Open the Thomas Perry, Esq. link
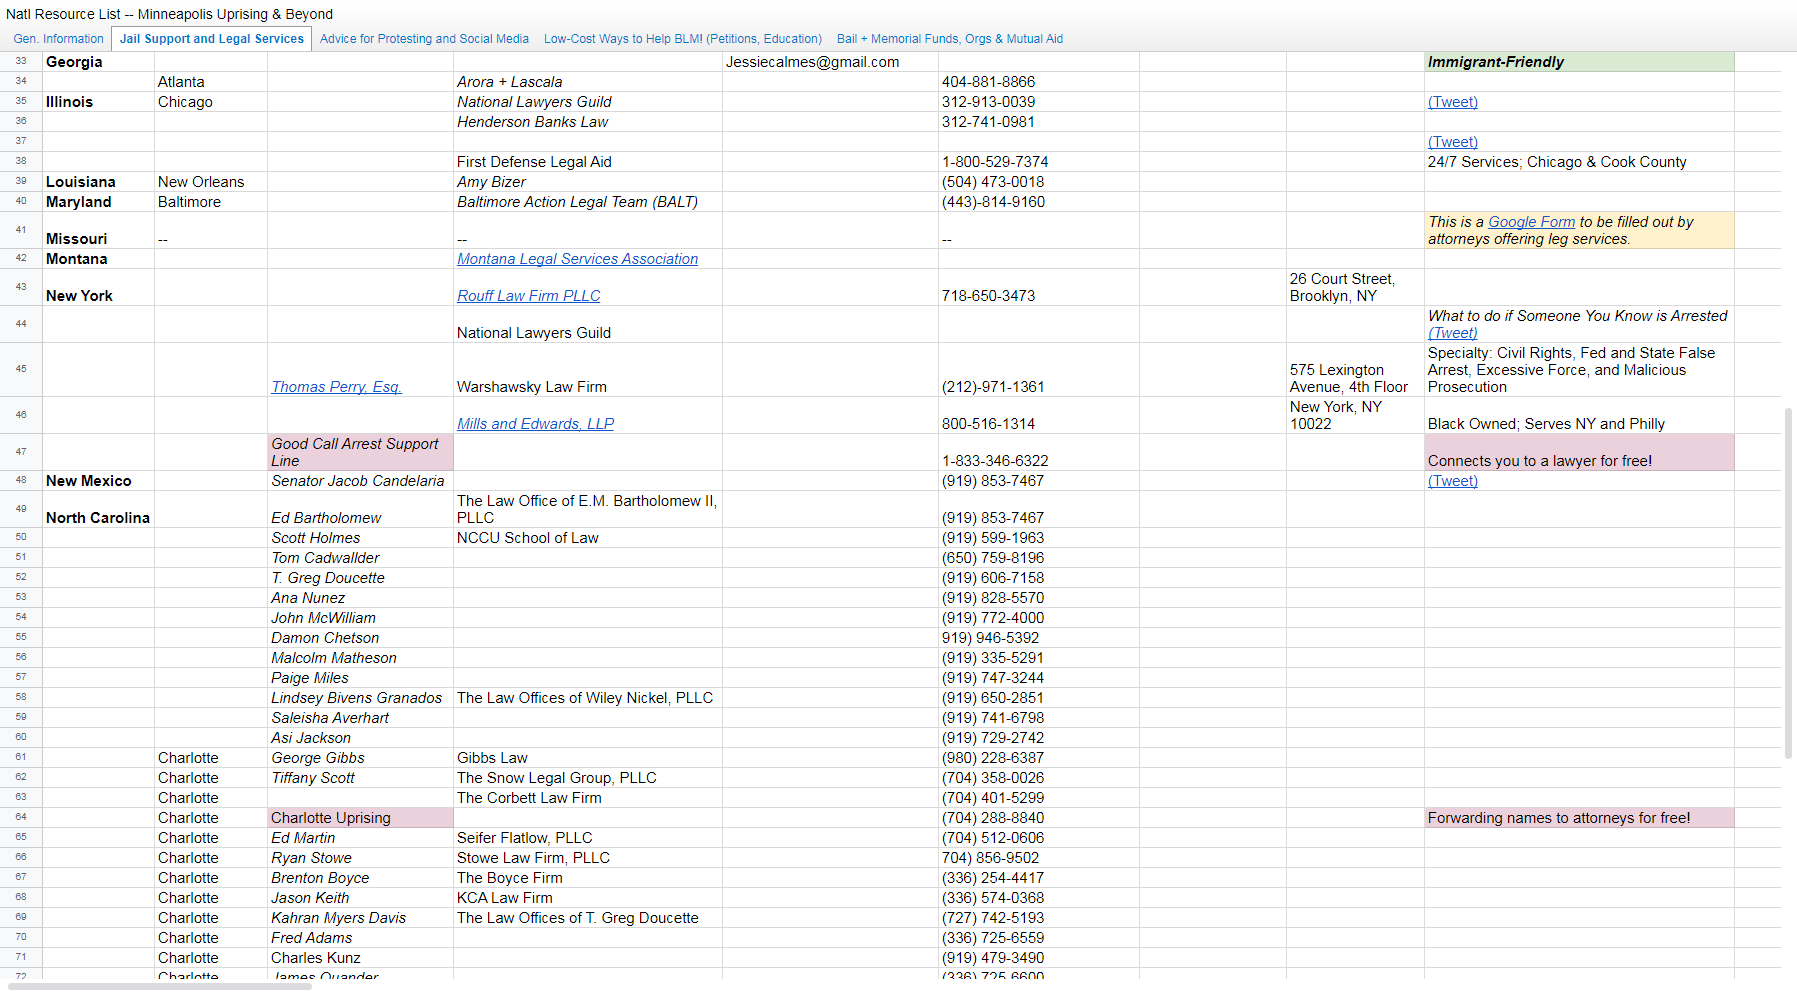This screenshot has height=995, width=1797. pos(336,387)
